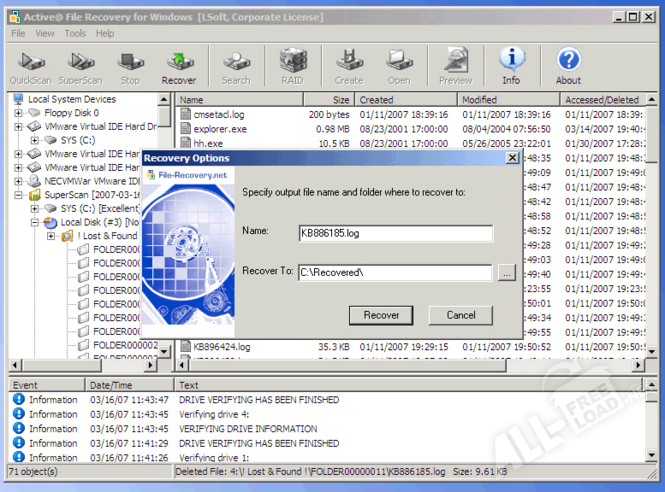Expand the first VMware Virtual IDE Hard Drive node
The height and width of the screenshot is (492, 665).
(18, 126)
